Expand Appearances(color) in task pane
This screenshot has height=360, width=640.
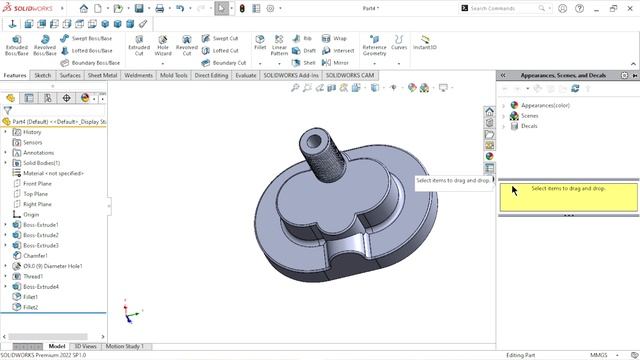coord(504,105)
